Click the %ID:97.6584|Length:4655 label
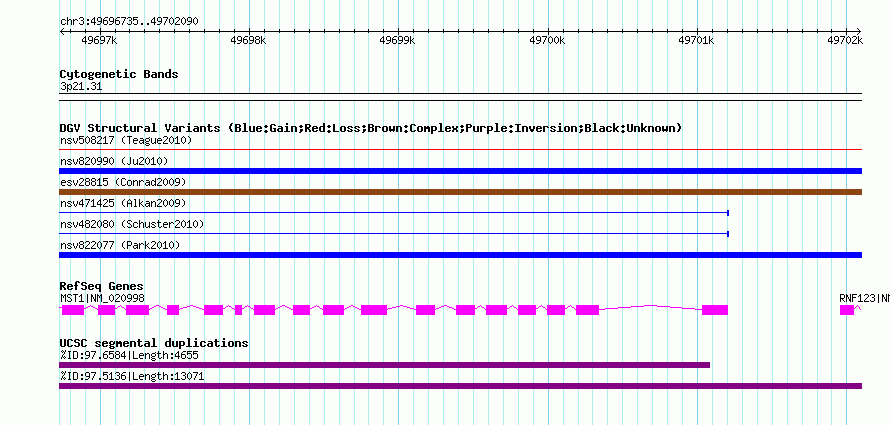Screen dimensions: 890x425 click(x=129, y=355)
